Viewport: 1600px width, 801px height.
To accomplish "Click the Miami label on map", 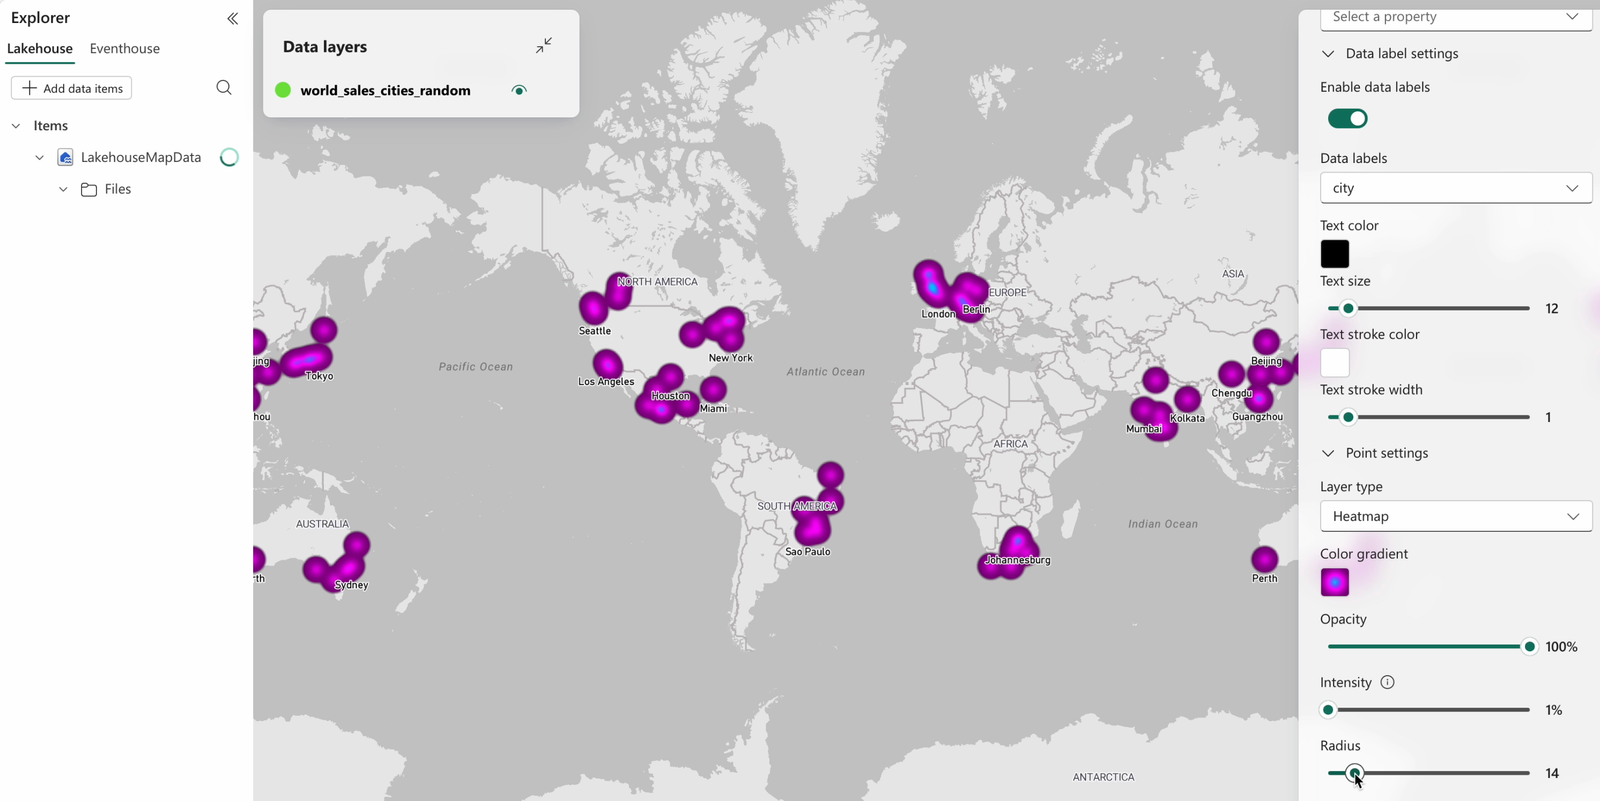I will [714, 408].
